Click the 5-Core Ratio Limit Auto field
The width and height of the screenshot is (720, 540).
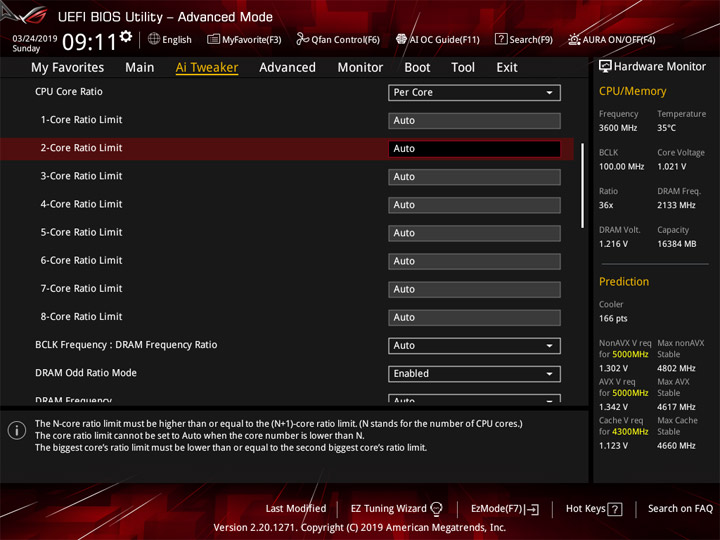click(x=474, y=233)
